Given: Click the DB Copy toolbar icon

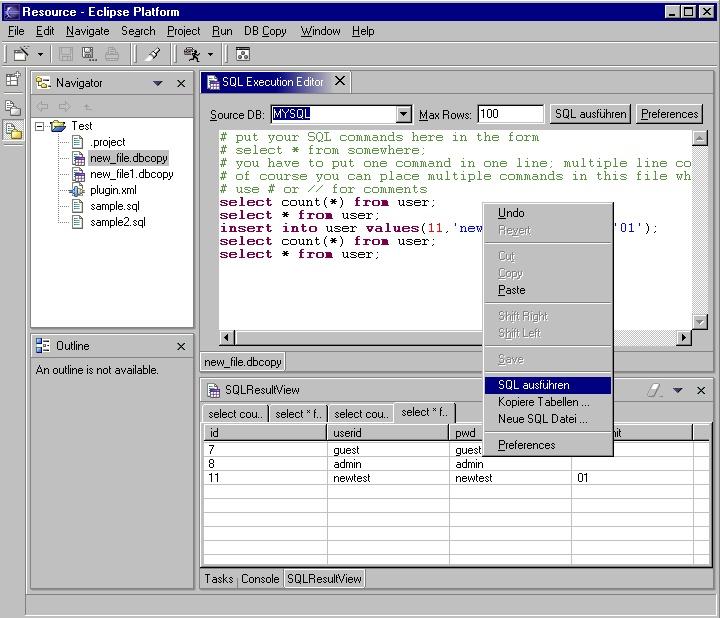Looking at the screenshot, I should tap(243, 54).
